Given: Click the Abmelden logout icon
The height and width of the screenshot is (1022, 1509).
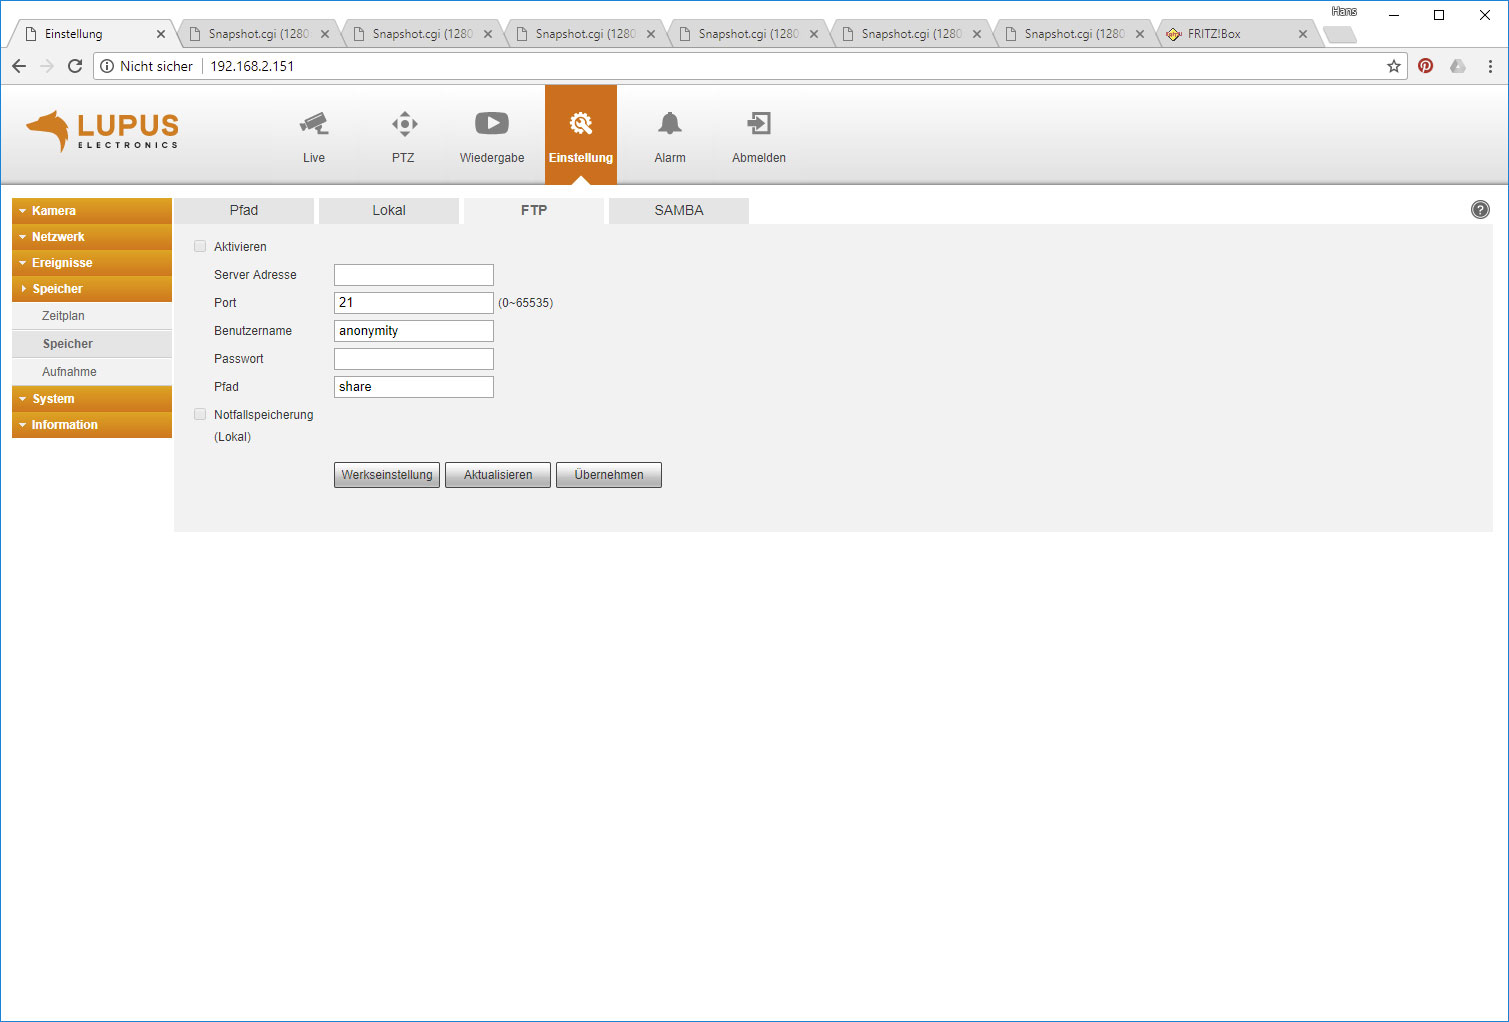Looking at the screenshot, I should (x=758, y=124).
